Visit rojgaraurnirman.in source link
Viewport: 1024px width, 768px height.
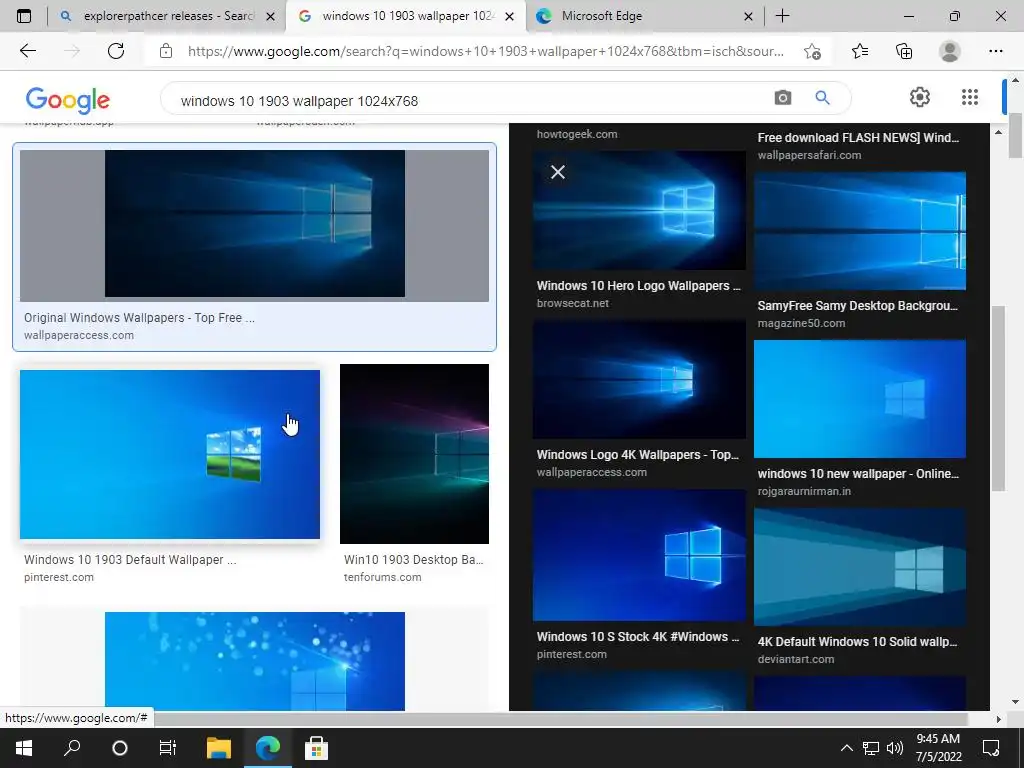click(804, 491)
